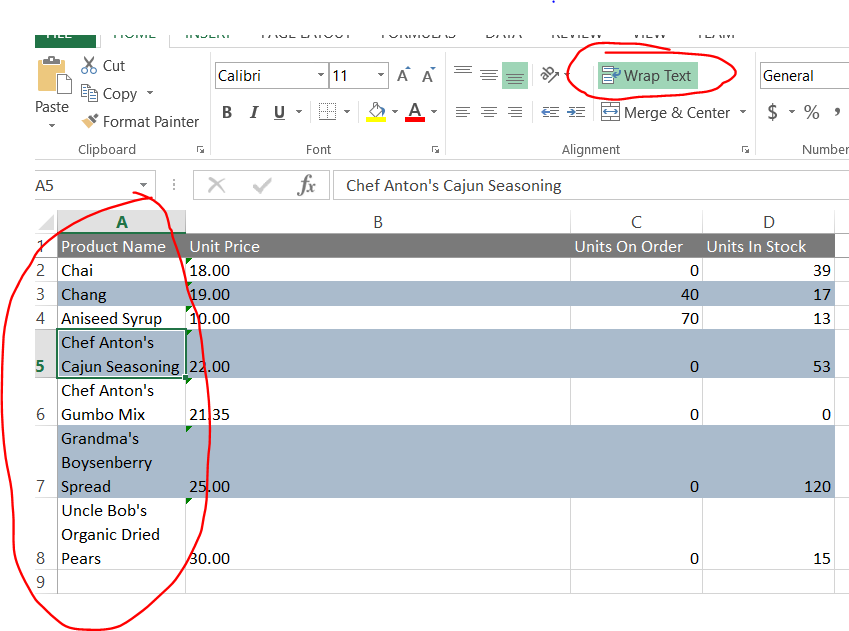Select the Format Painter tool
Image resolution: width=849 pixels, height=631 pixels.
point(140,121)
